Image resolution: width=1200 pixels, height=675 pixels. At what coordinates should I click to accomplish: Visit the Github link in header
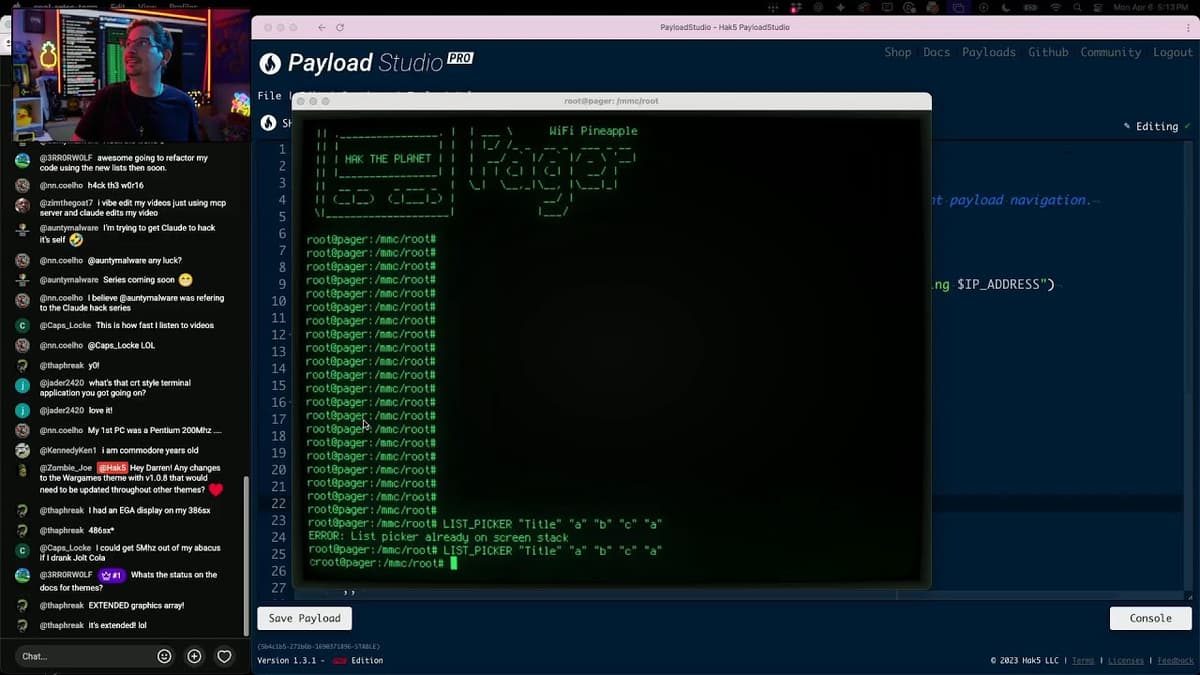pos(1048,52)
